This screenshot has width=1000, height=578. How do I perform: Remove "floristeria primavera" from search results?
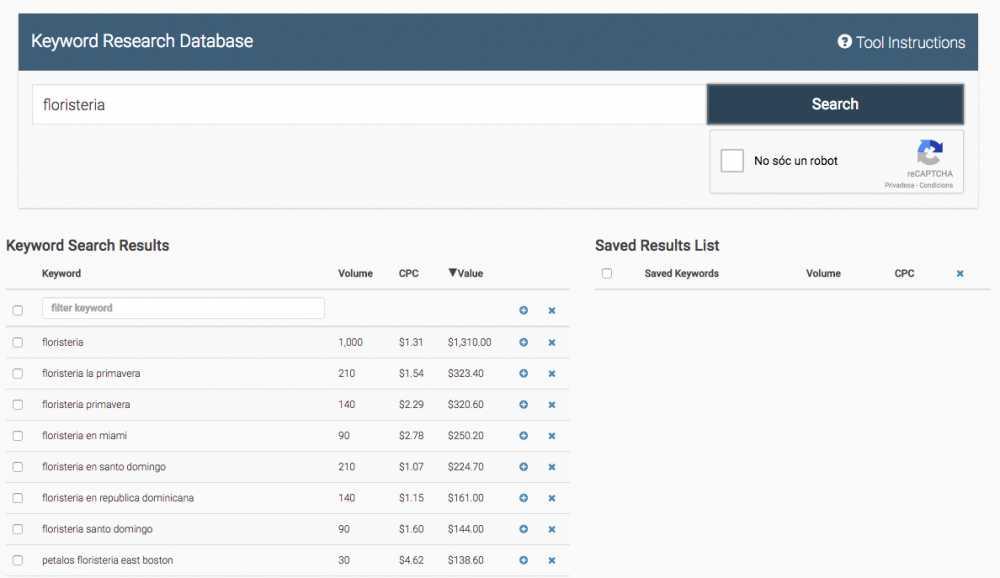[x=551, y=404]
